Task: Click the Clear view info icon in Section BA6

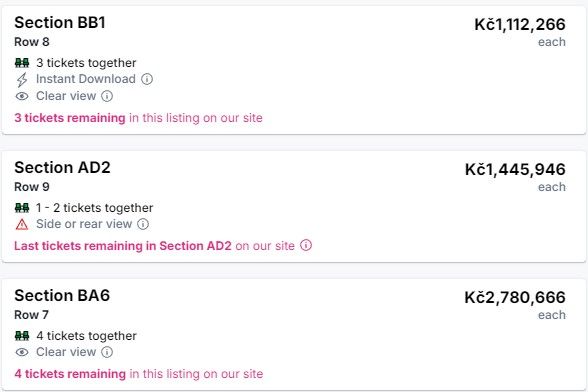Action: pyautogui.click(x=107, y=352)
